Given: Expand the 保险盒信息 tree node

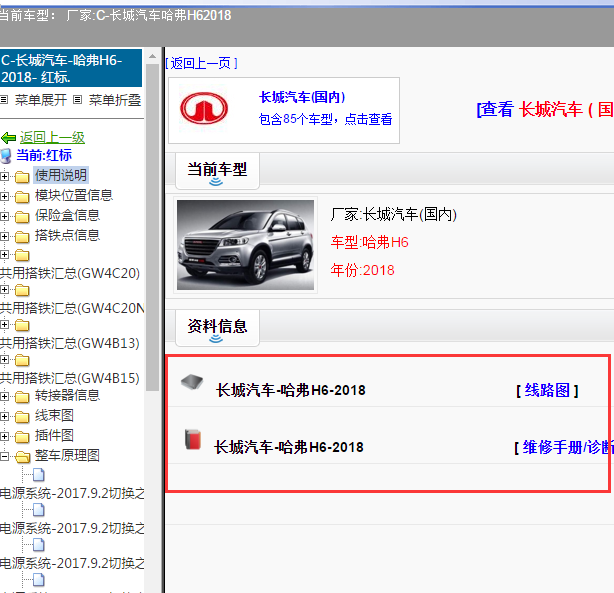Looking at the screenshot, I should 4,216.
